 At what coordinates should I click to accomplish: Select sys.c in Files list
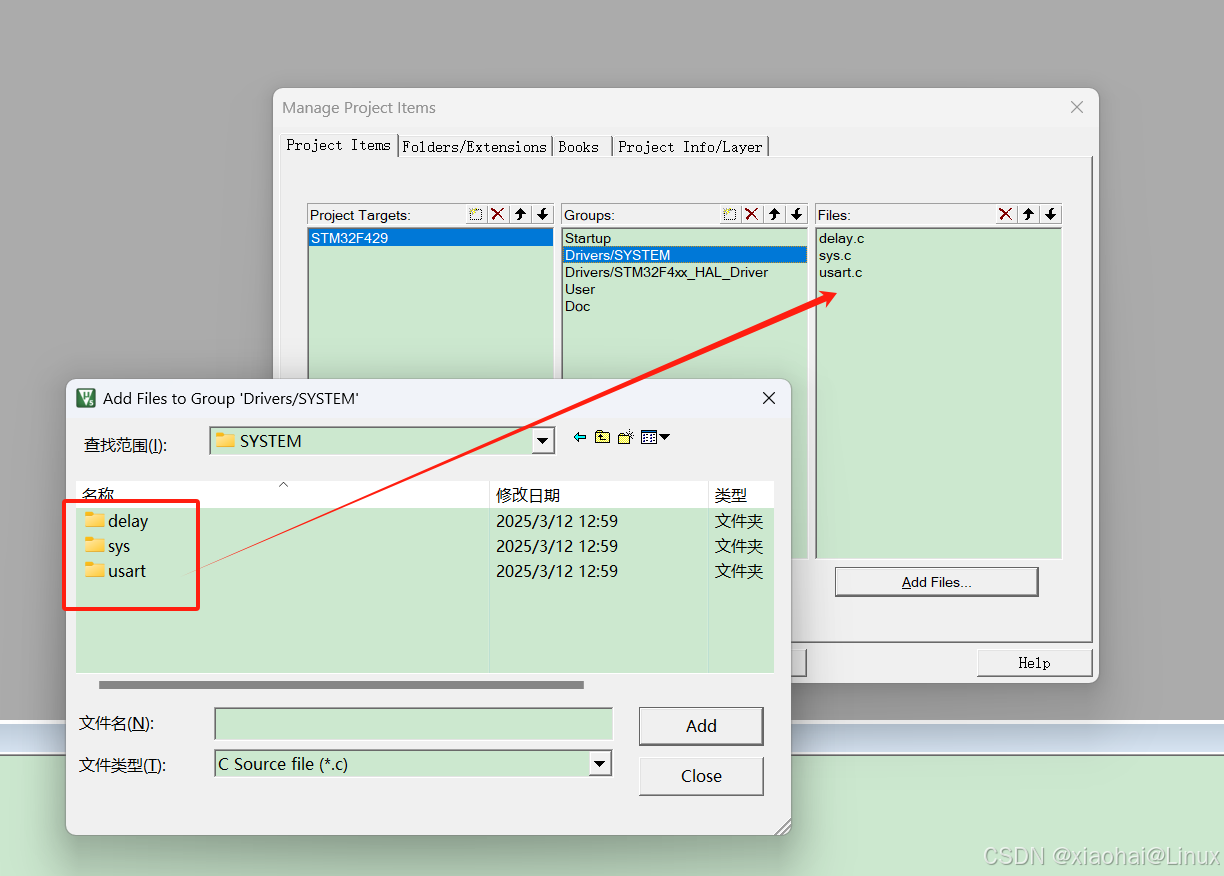(x=835, y=255)
